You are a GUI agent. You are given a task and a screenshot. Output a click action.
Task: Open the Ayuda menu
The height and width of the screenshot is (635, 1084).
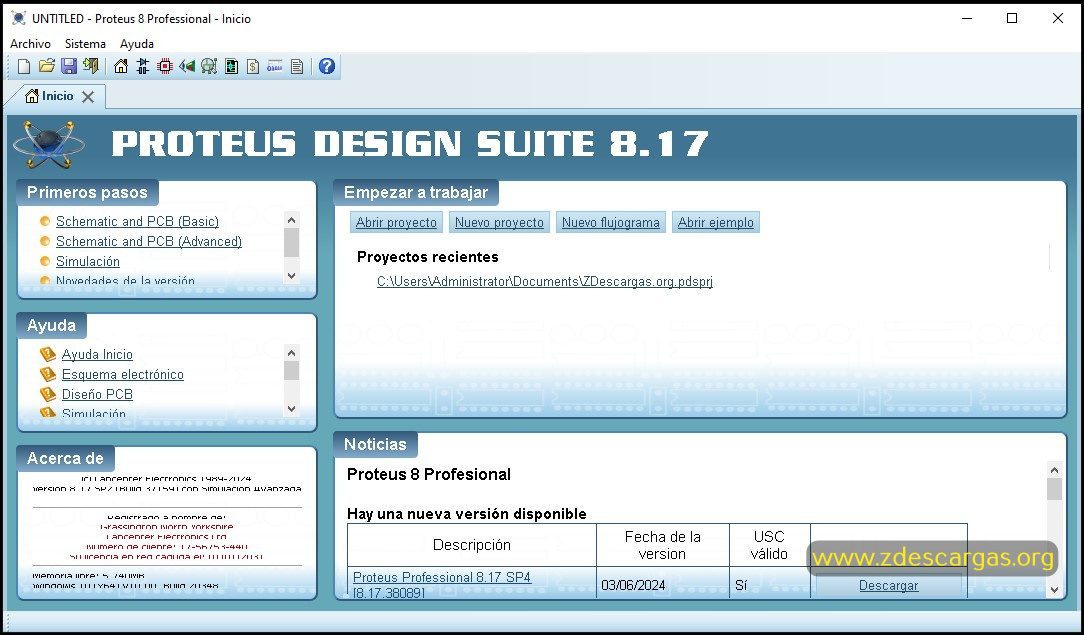(137, 44)
